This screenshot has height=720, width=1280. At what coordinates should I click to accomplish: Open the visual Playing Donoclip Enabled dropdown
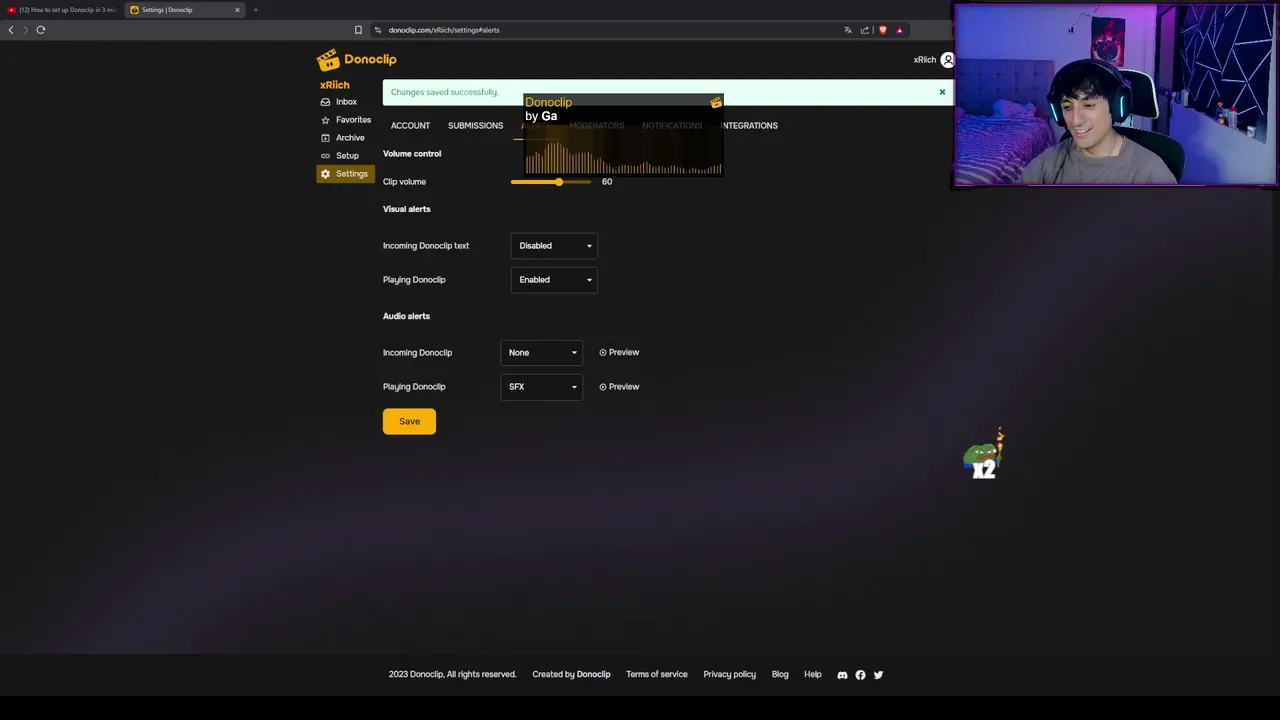pyautogui.click(x=554, y=280)
